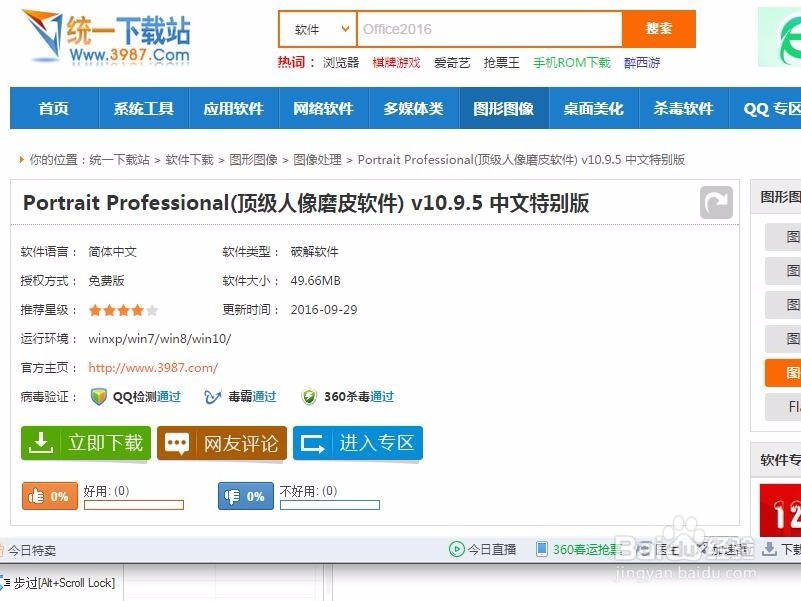
Task: Click the orange 搜索 search button
Action: pyautogui.click(x=658, y=29)
